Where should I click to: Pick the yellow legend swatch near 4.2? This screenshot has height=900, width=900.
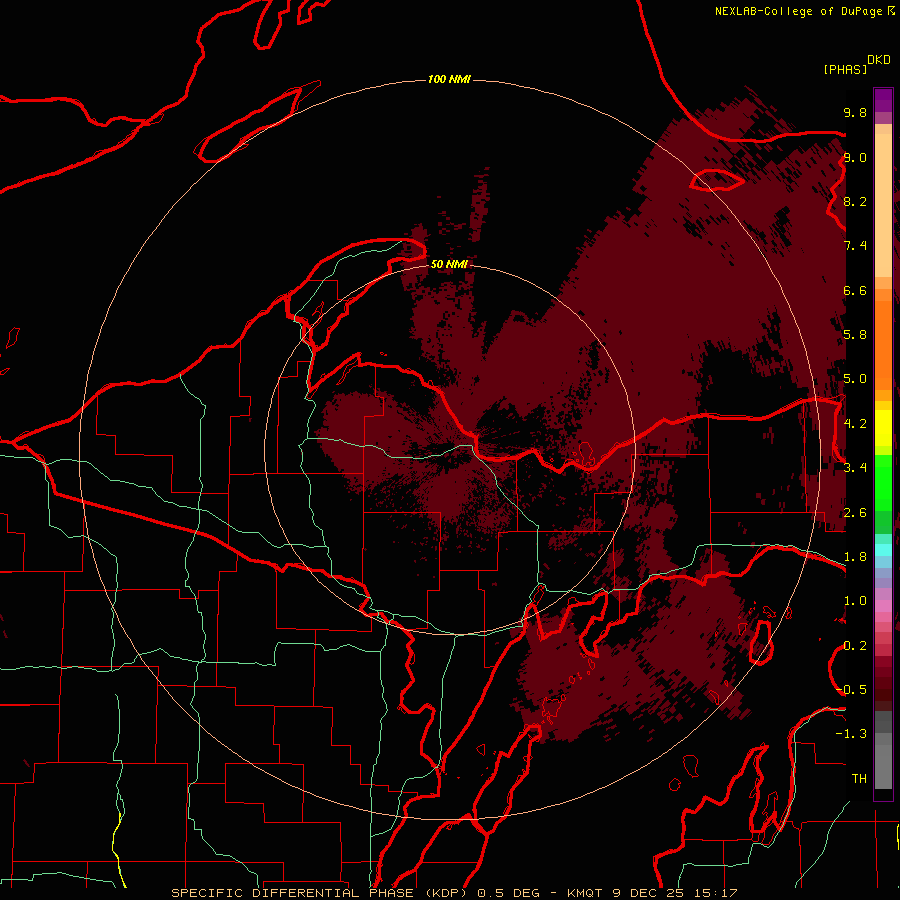[x=883, y=428]
